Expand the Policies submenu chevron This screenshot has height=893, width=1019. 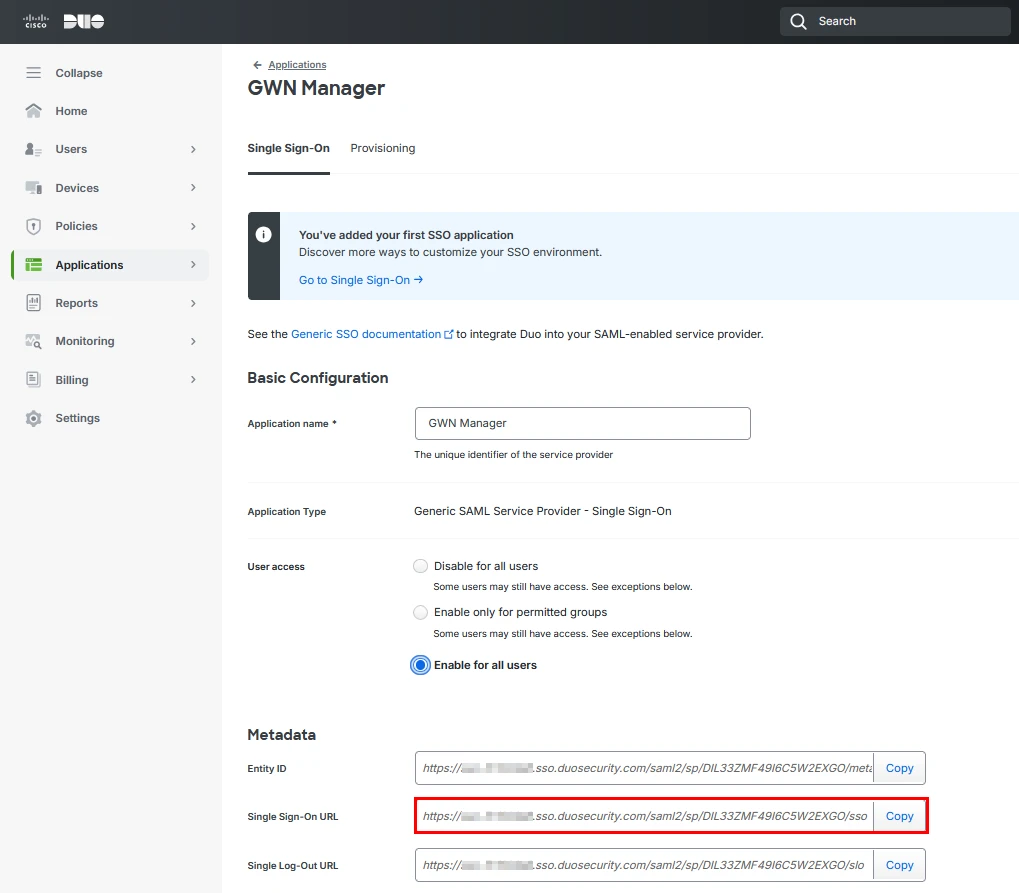(193, 226)
